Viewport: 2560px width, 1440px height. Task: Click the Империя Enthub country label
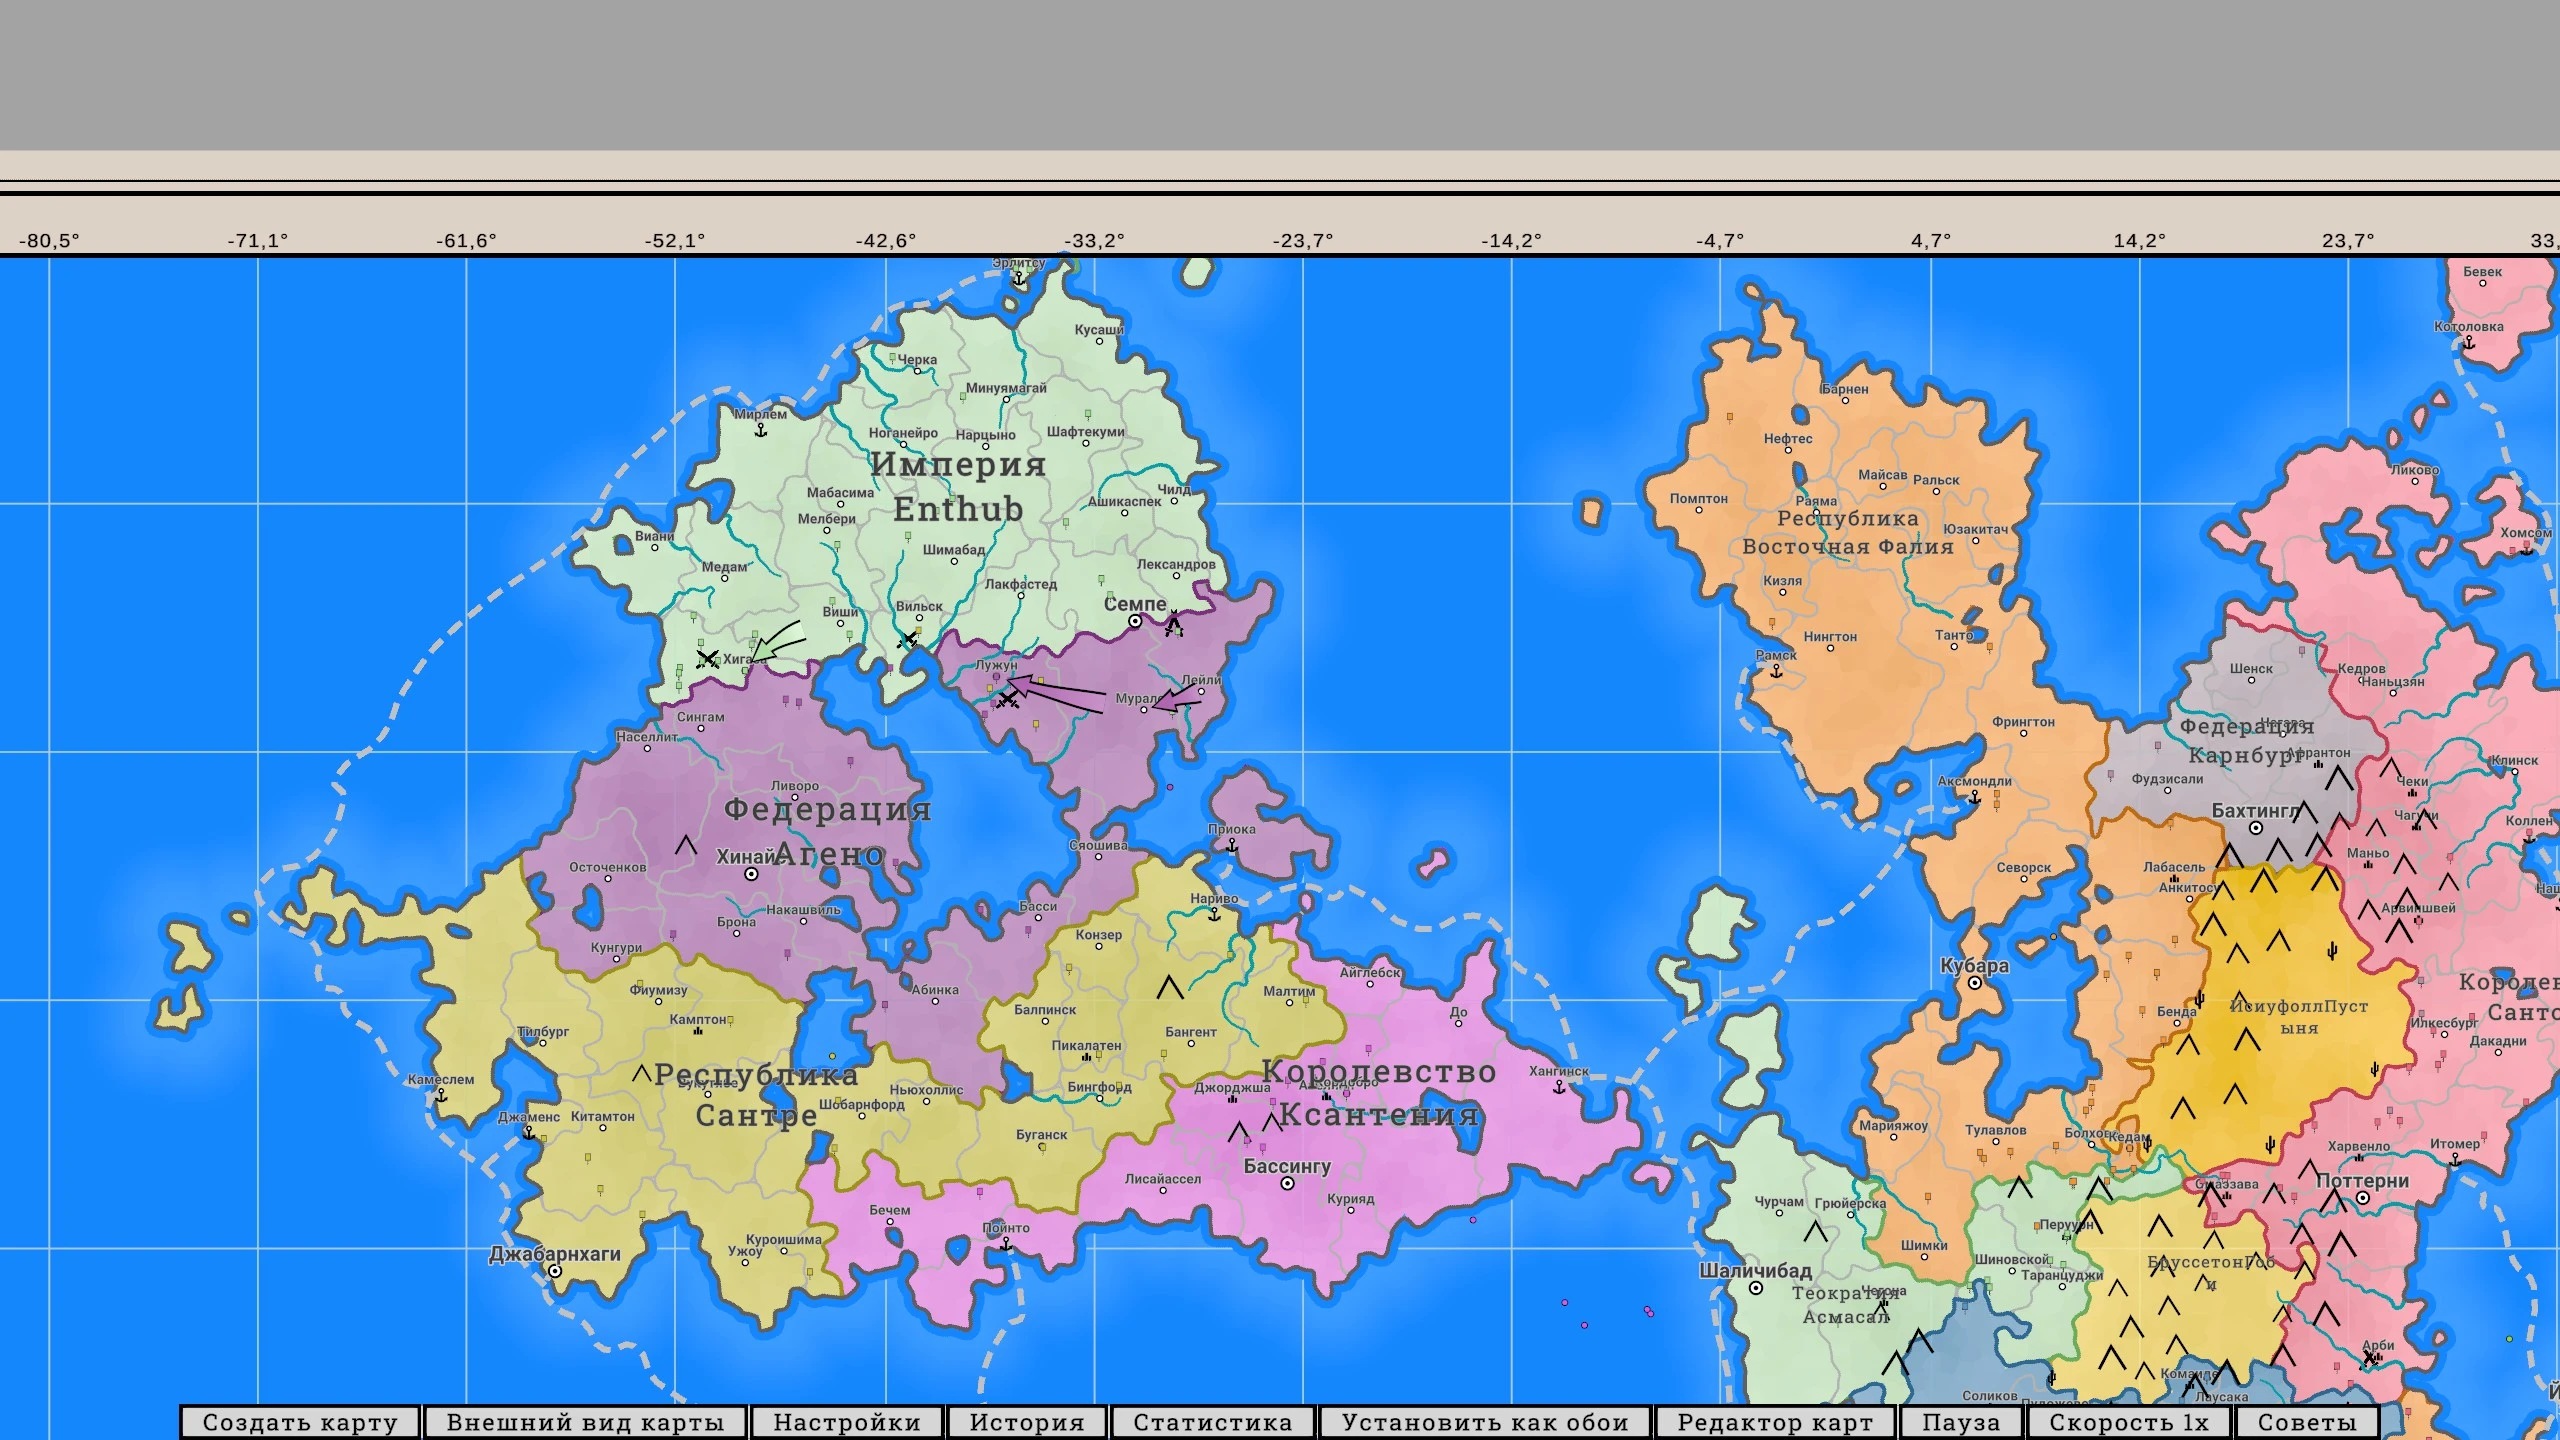click(957, 487)
